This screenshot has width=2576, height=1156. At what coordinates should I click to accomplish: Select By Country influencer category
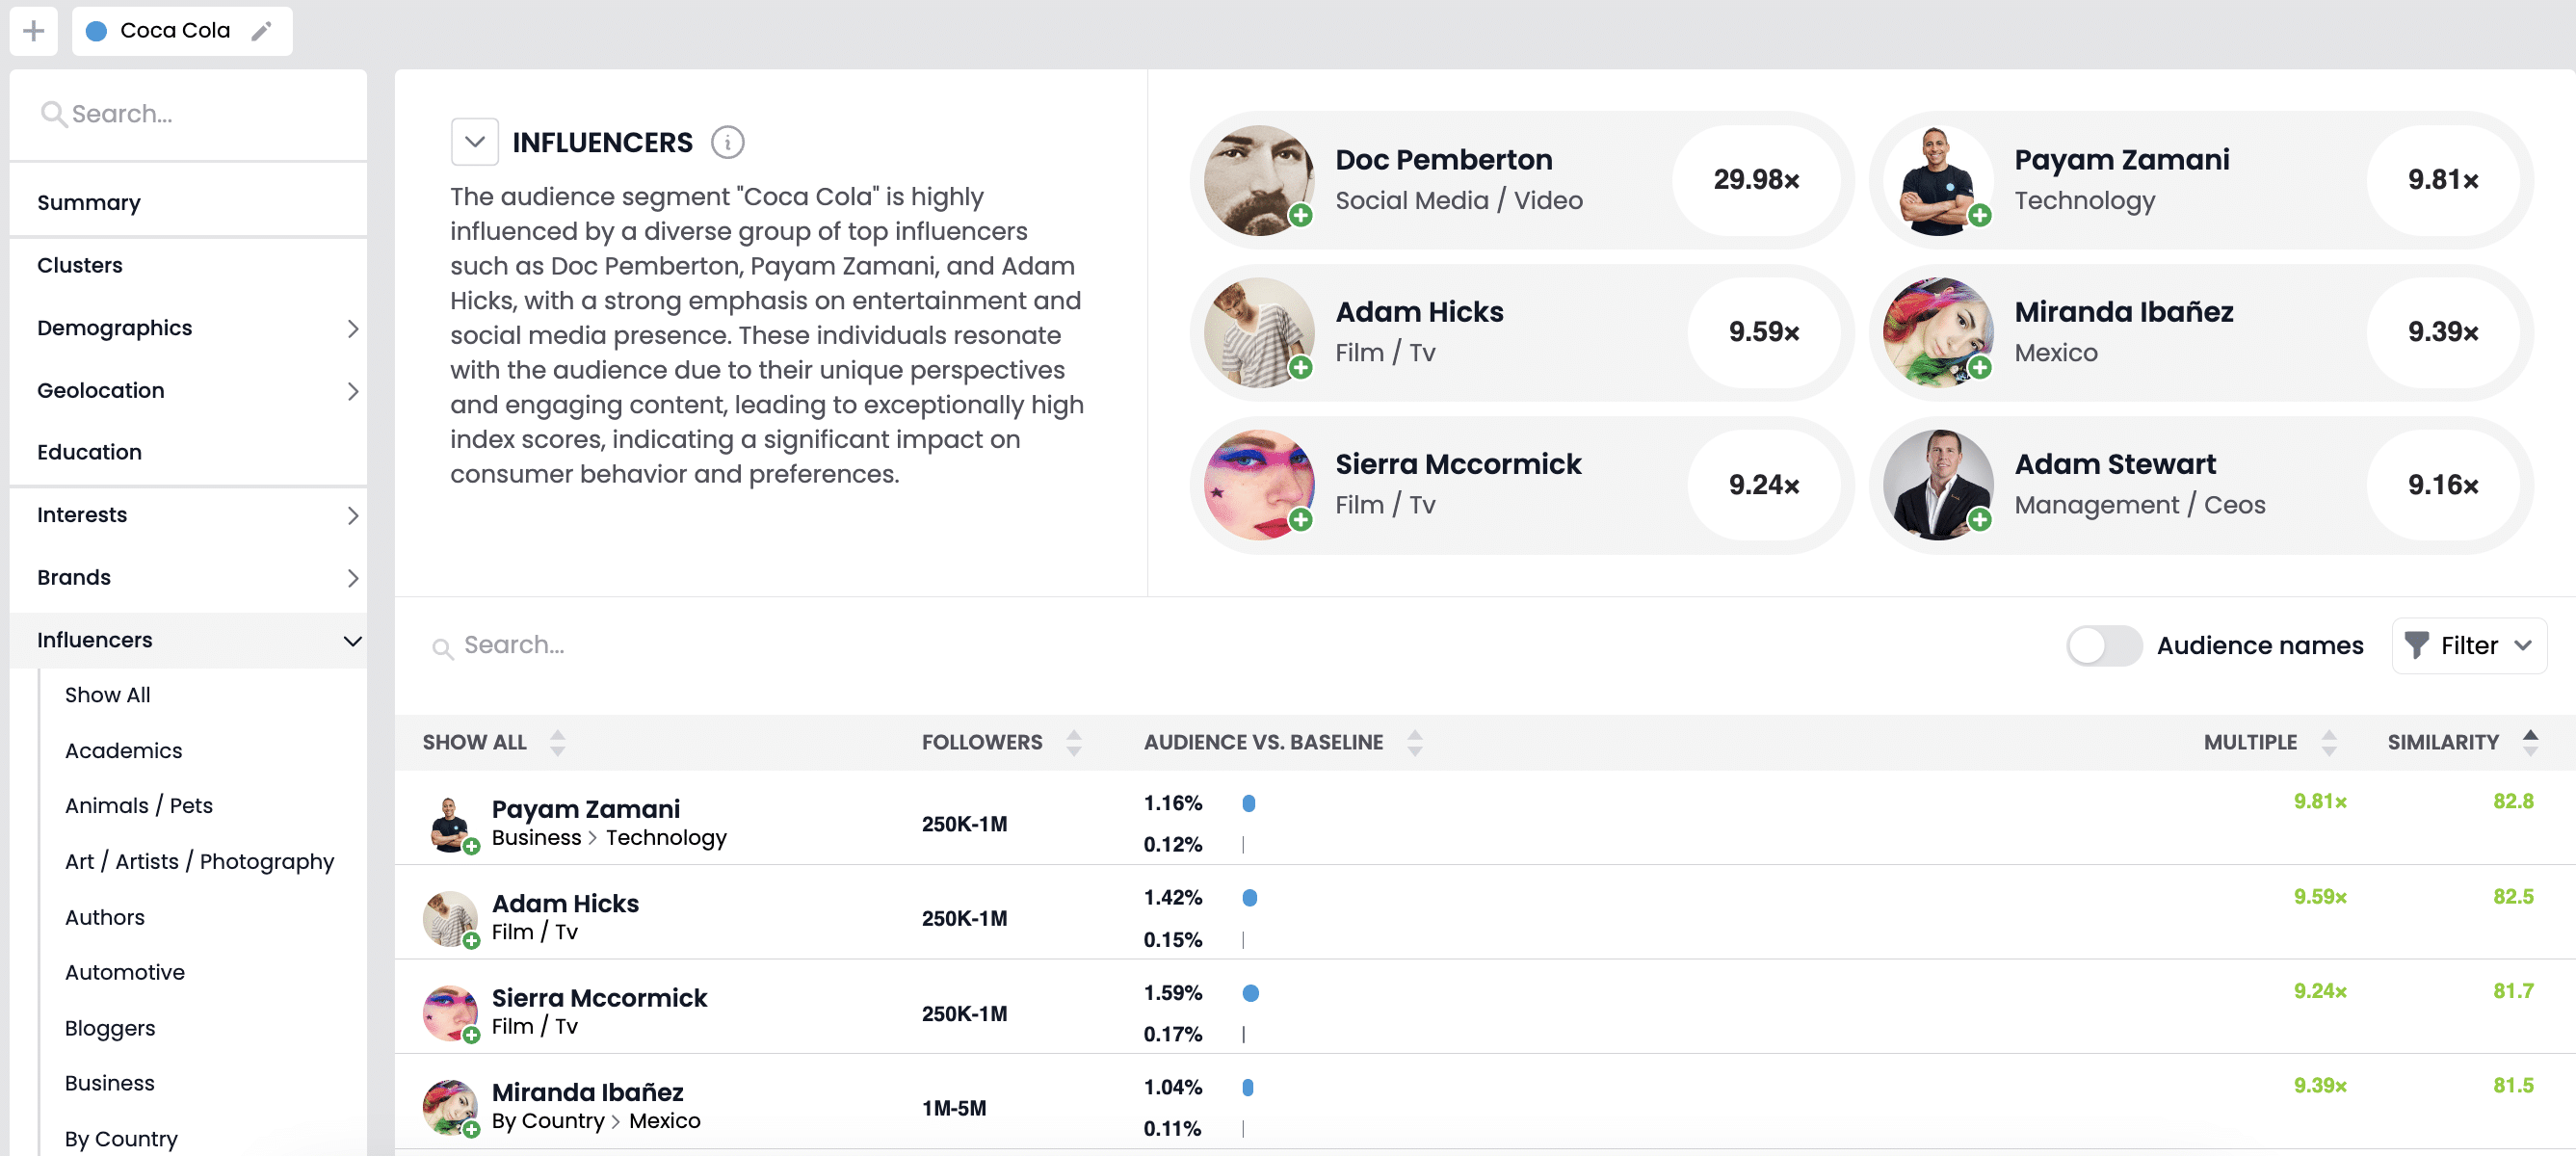(121, 1139)
